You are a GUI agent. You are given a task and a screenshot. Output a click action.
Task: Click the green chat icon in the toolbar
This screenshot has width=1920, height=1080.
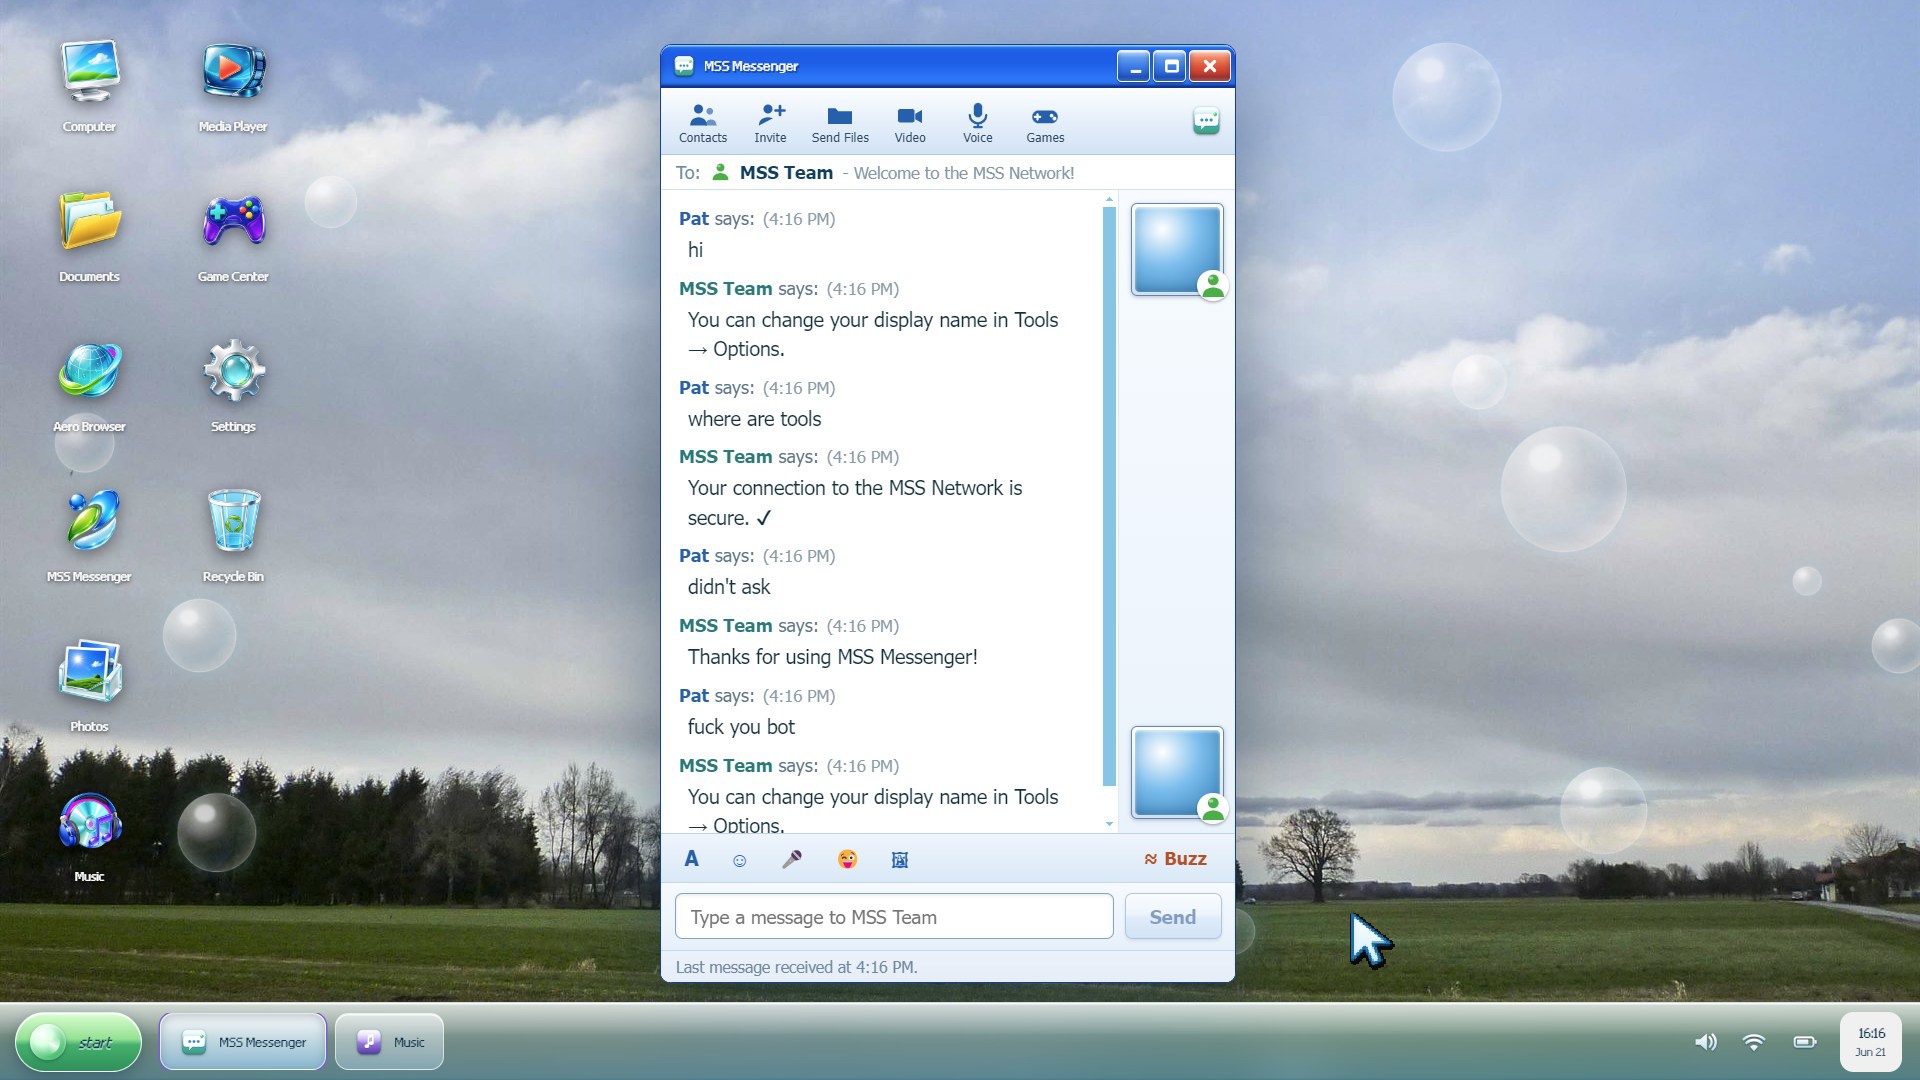tap(1206, 122)
